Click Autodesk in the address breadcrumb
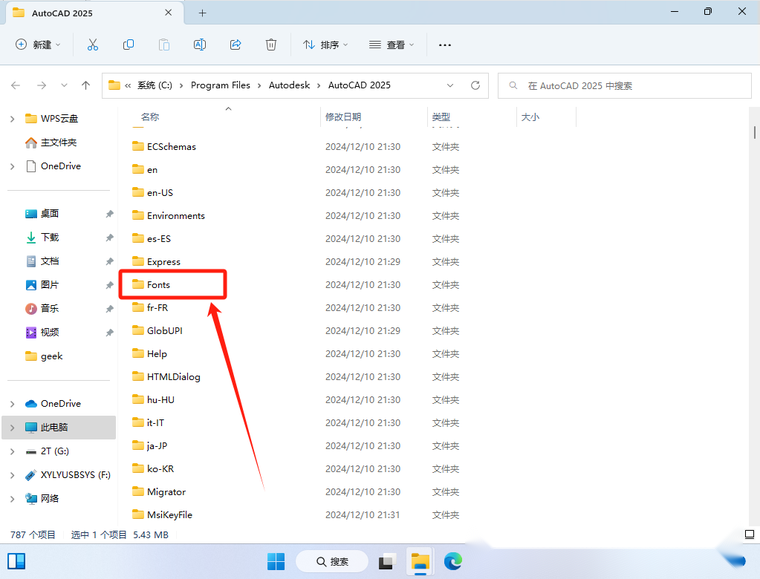760x579 pixels. tap(290, 86)
